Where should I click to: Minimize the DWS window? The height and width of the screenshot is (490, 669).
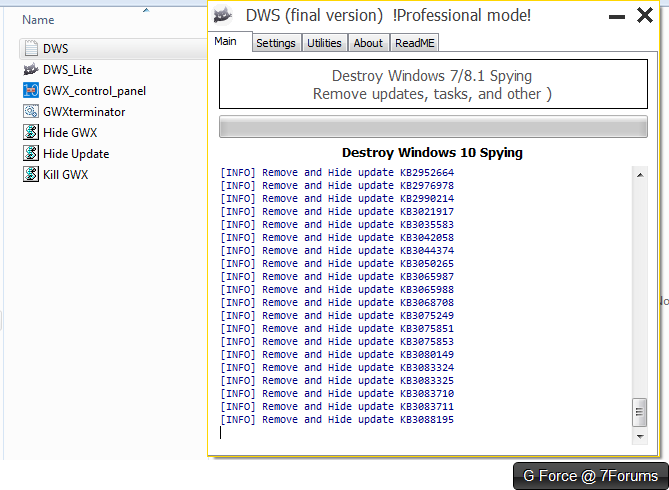pyautogui.click(x=617, y=17)
